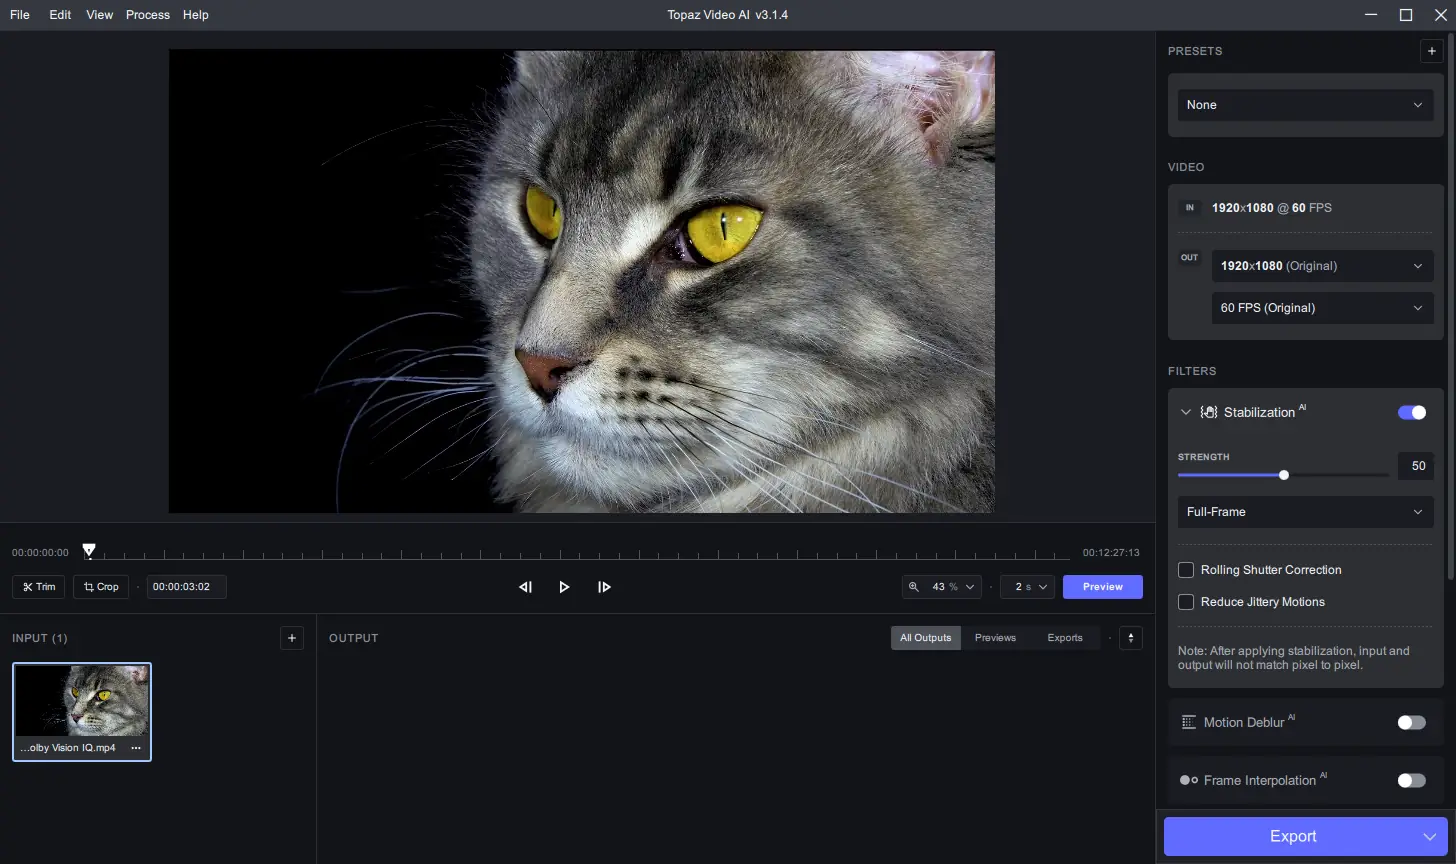Click the Motion Deblur label

point(1244,722)
